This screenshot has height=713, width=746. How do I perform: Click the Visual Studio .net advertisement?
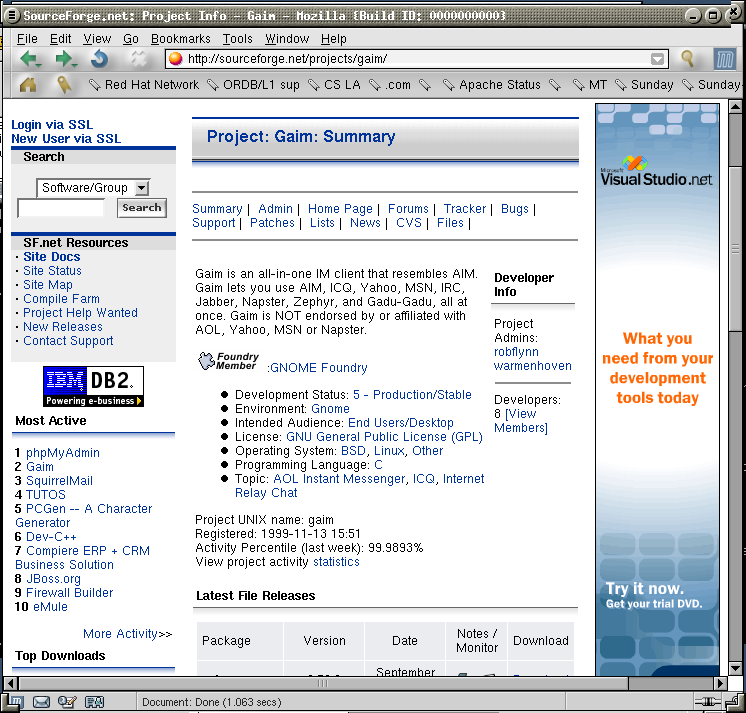pyautogui.click(x=657, y=389)
